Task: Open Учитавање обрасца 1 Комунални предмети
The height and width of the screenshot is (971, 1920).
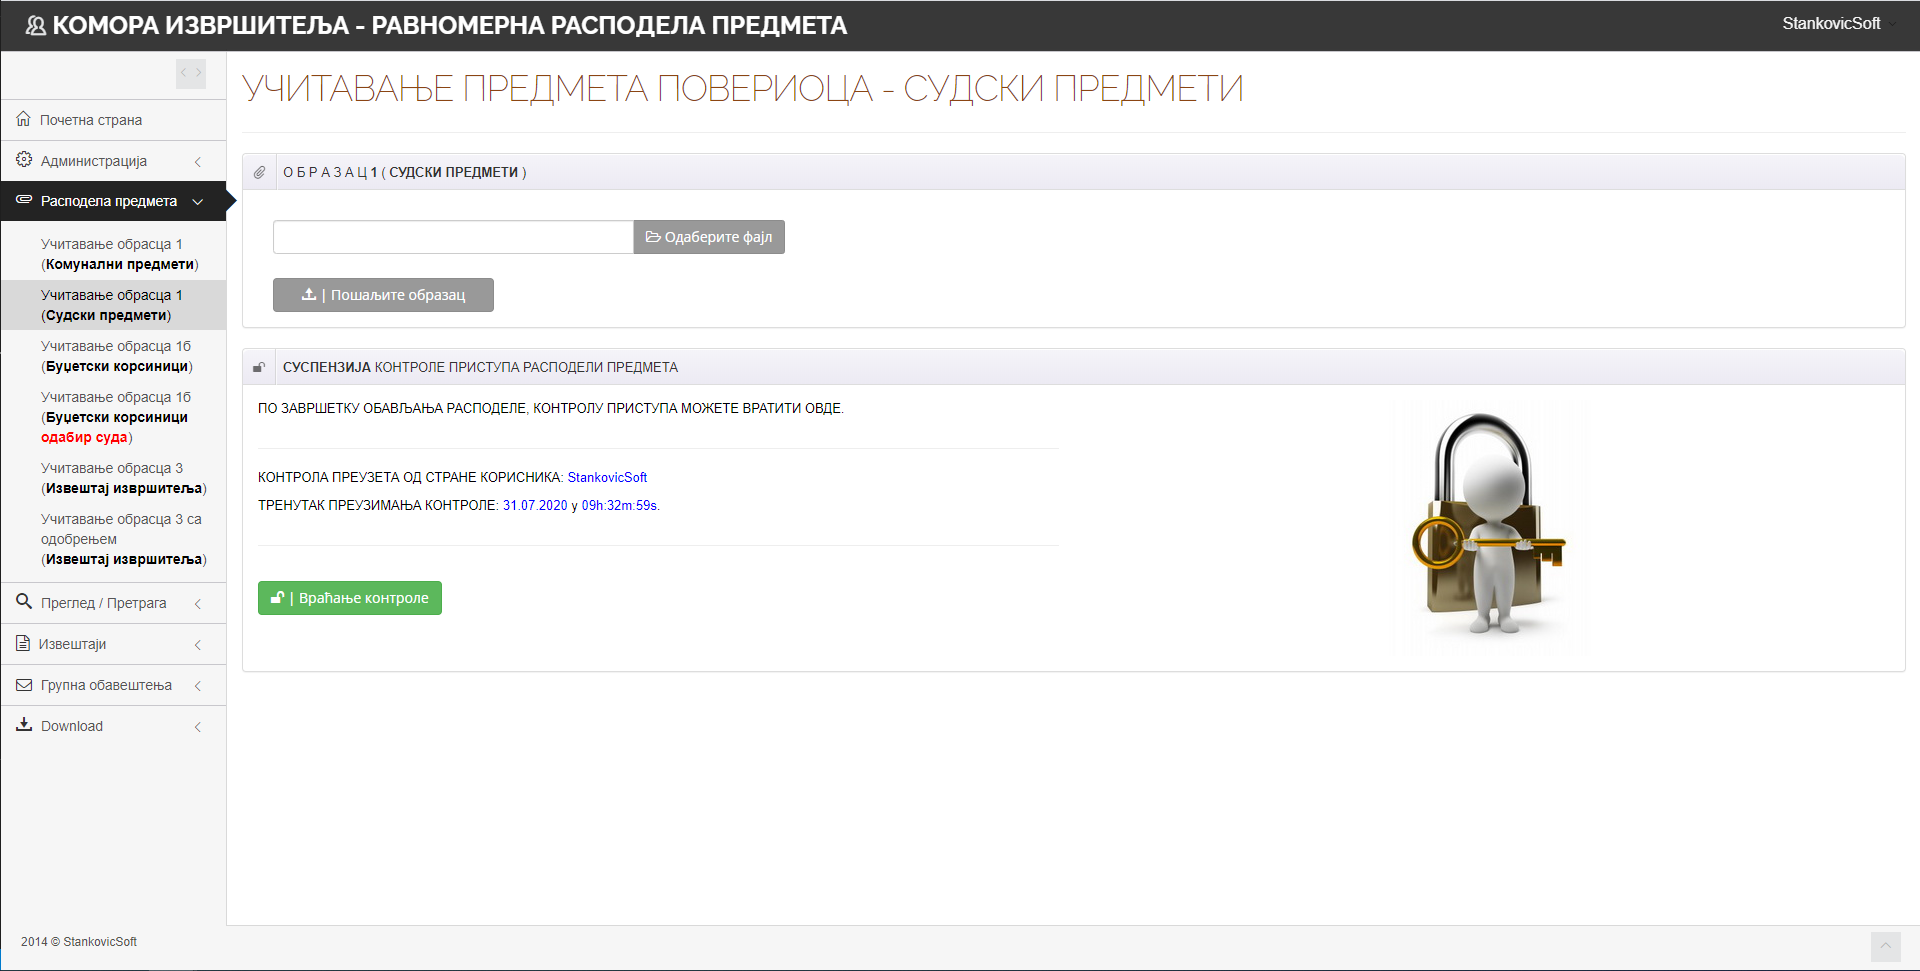Action: tap(119, 254)
